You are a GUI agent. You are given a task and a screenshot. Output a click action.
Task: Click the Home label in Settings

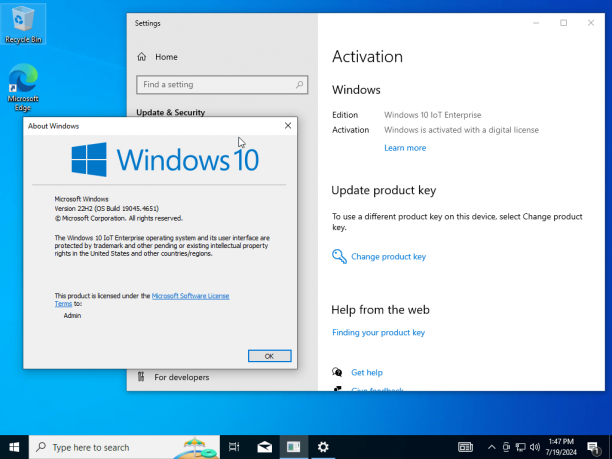tap(166, 57)
